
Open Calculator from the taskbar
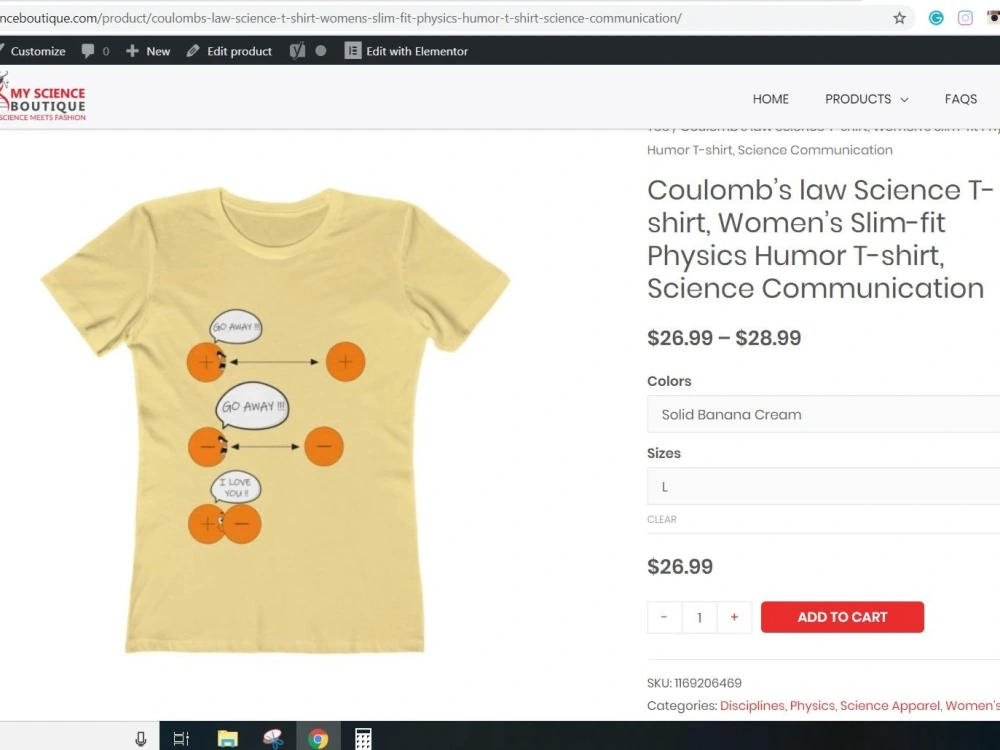point(364,739)
